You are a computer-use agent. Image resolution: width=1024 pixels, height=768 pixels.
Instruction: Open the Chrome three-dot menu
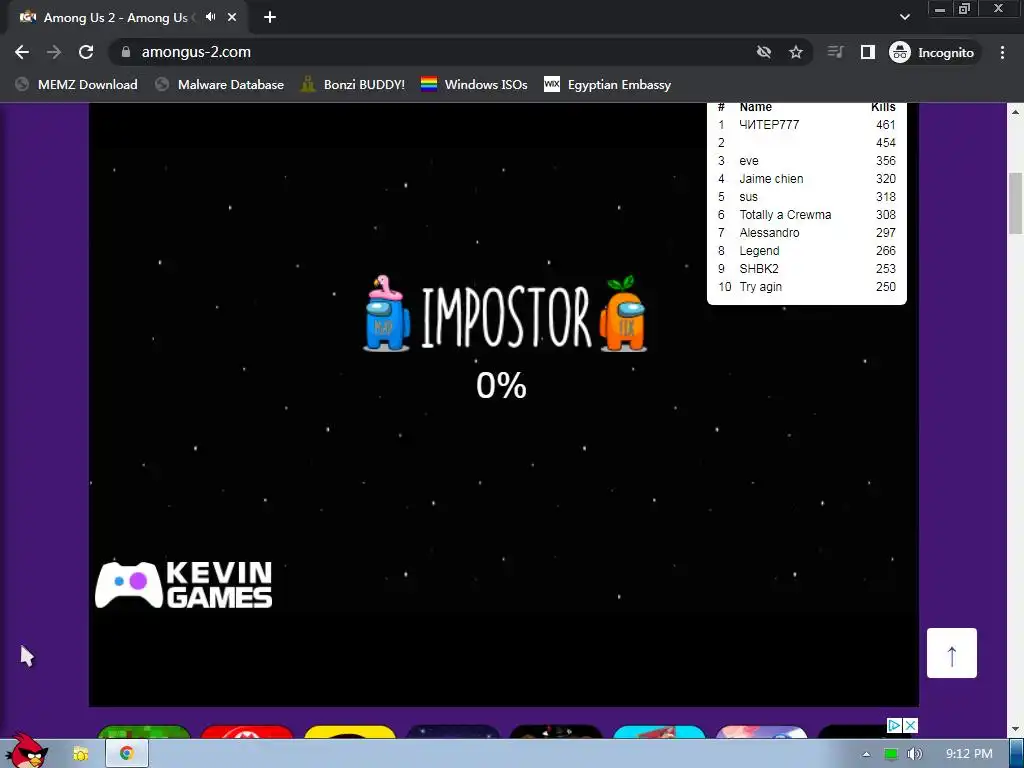pyautogui.click(x=1002, y=52)
